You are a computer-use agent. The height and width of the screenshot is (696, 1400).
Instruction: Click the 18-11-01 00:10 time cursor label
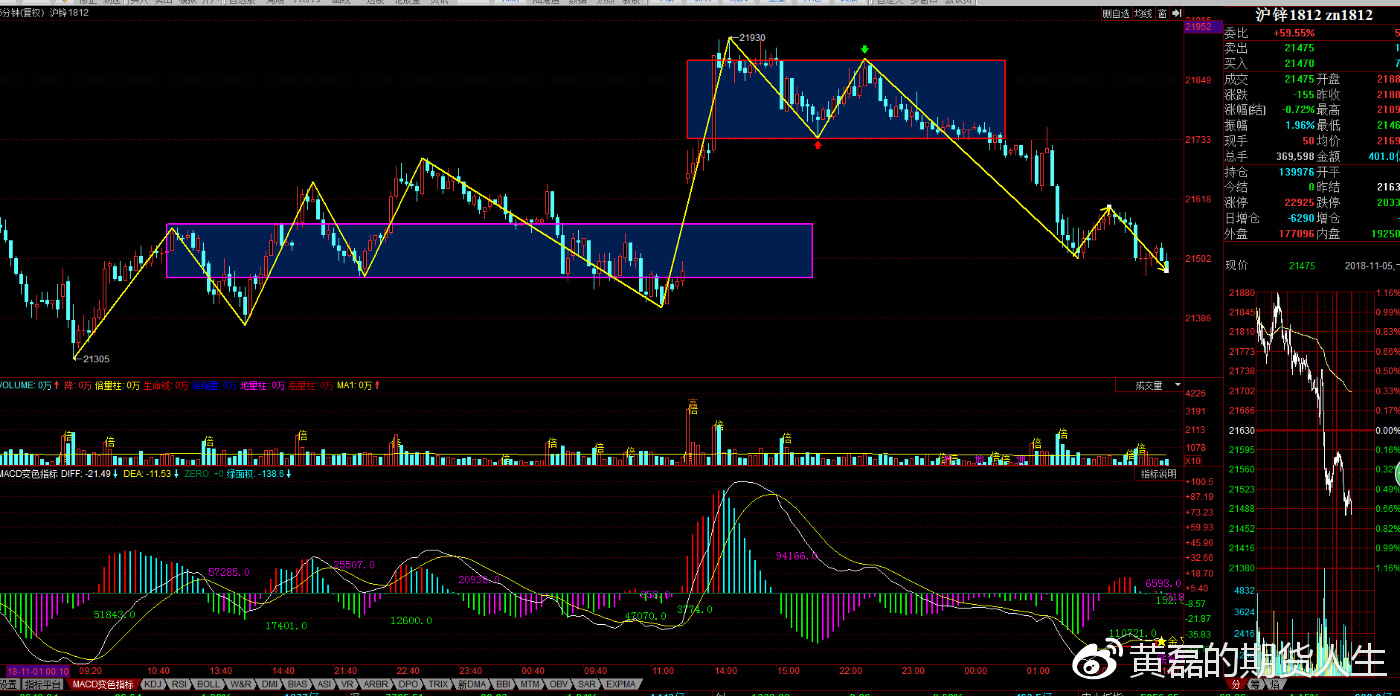38,672
